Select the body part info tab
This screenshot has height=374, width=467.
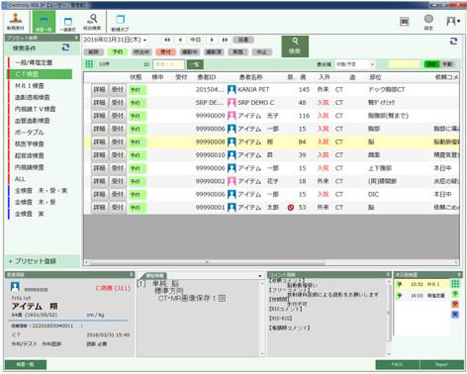coord(155,276)
